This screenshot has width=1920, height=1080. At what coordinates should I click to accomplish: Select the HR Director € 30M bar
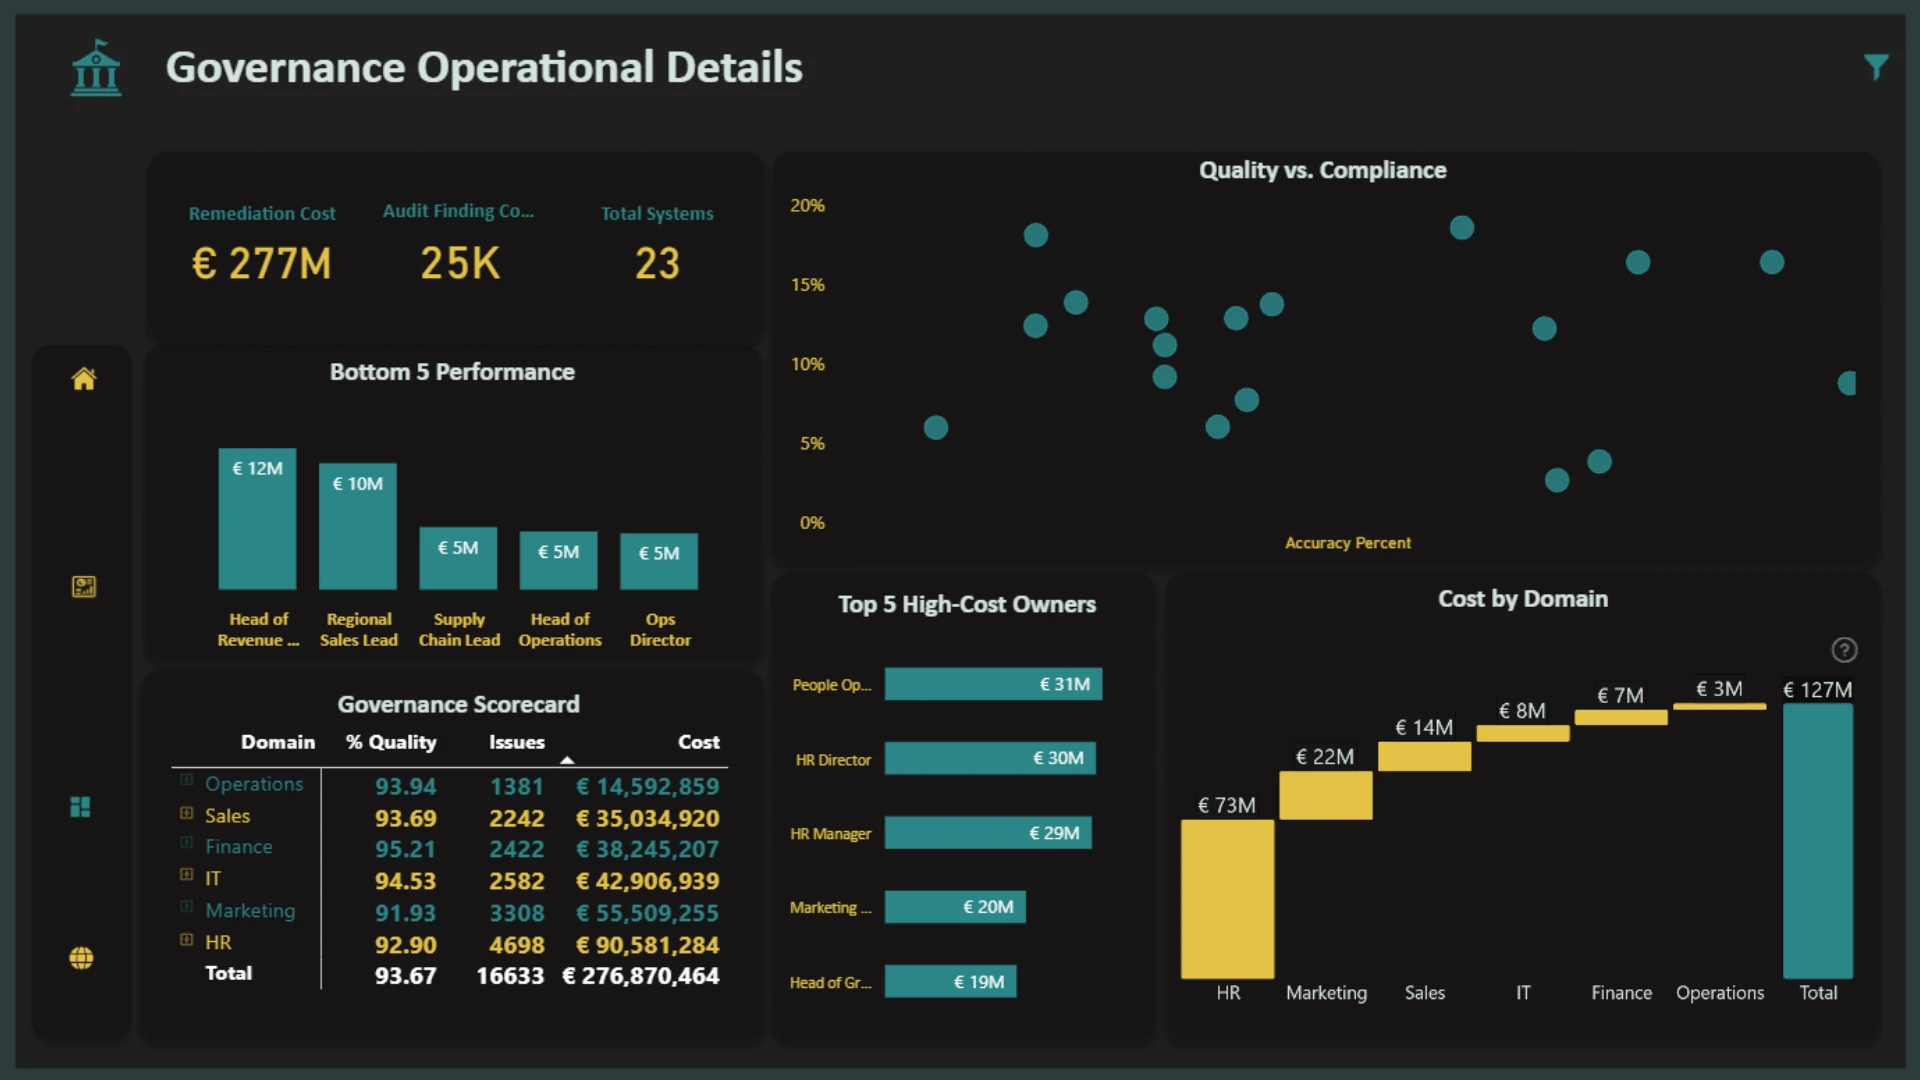point(990,758)
